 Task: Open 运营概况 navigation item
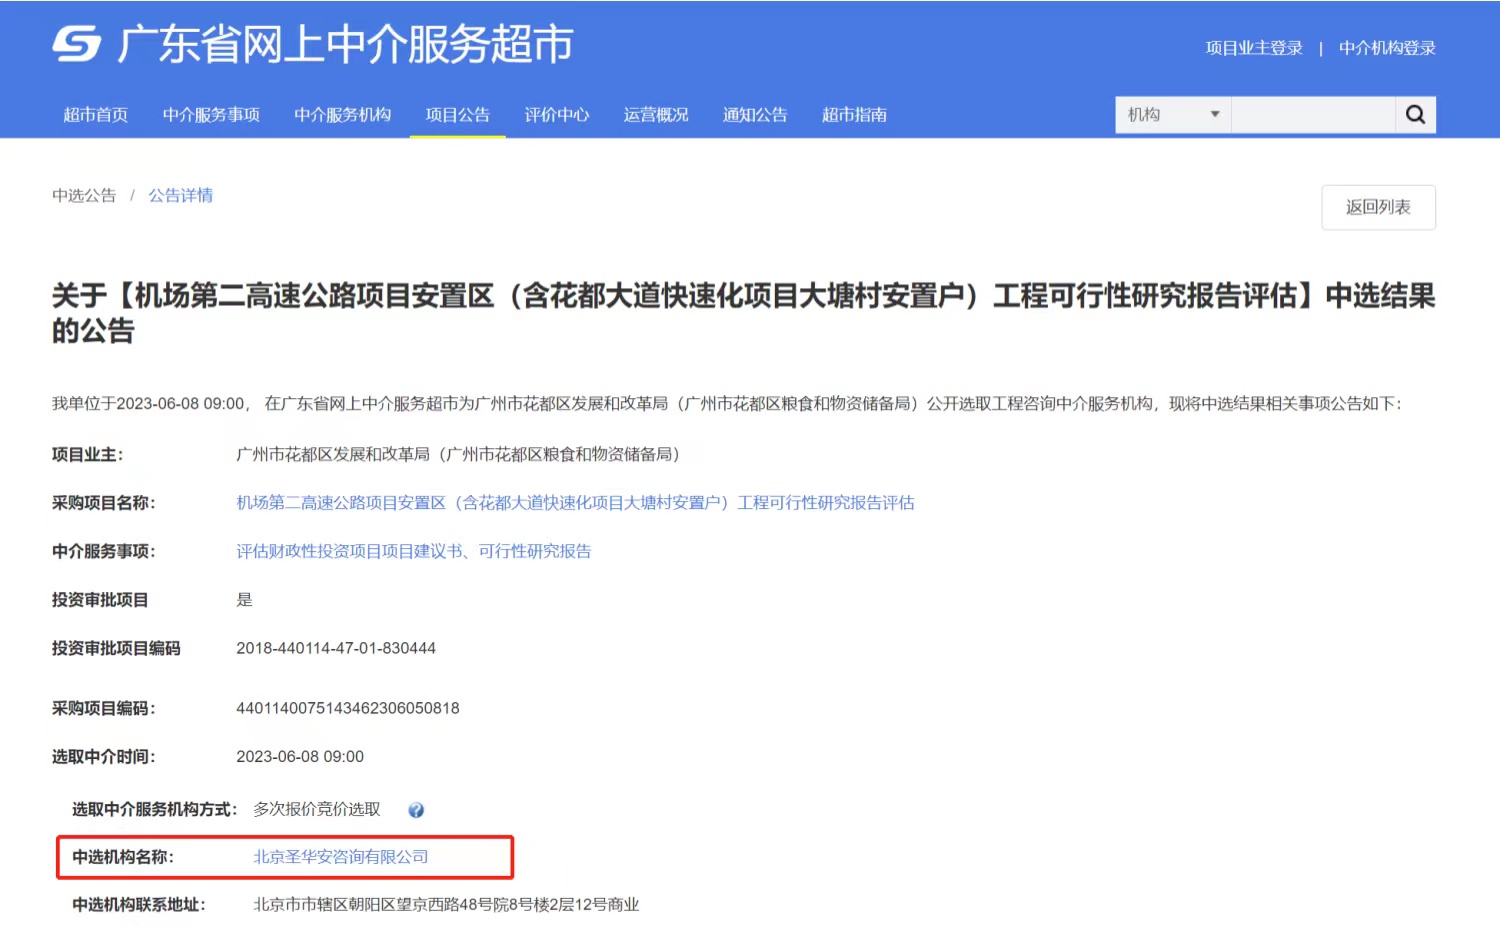click(656, 115)
